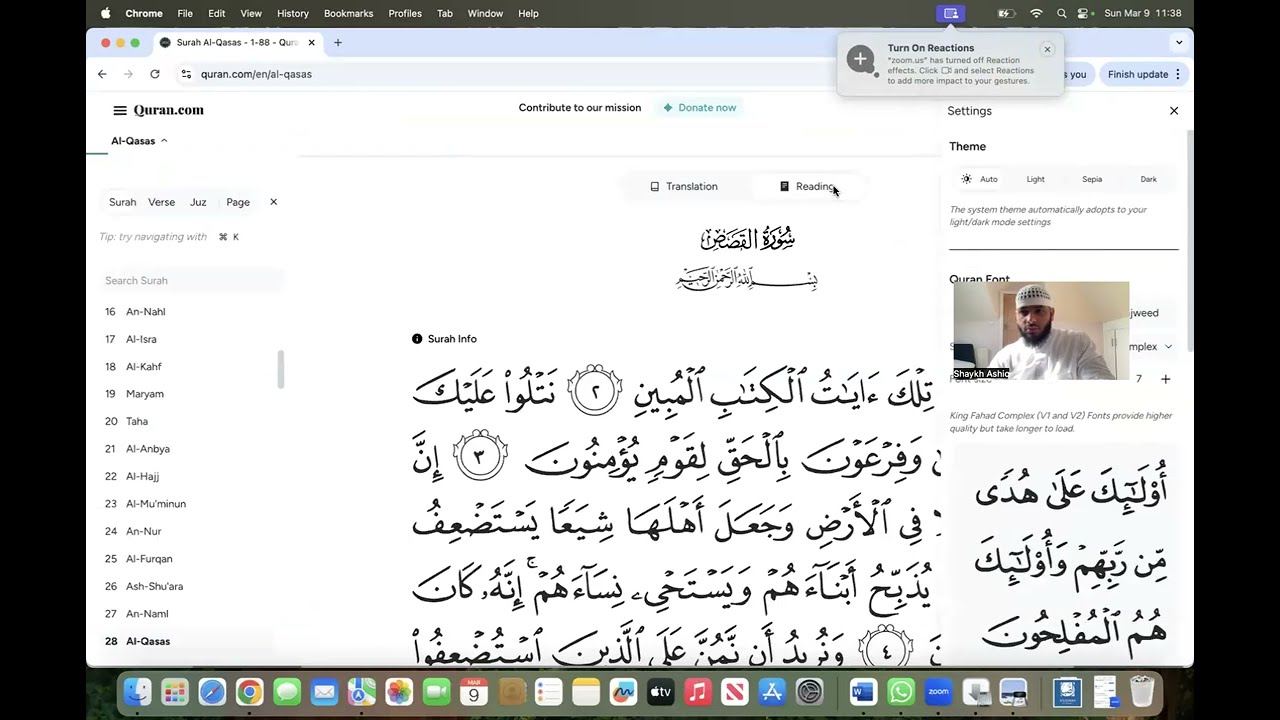Switch to Translation view
The height and width of the screenshot is (720, 1280).
click(684, 187)
